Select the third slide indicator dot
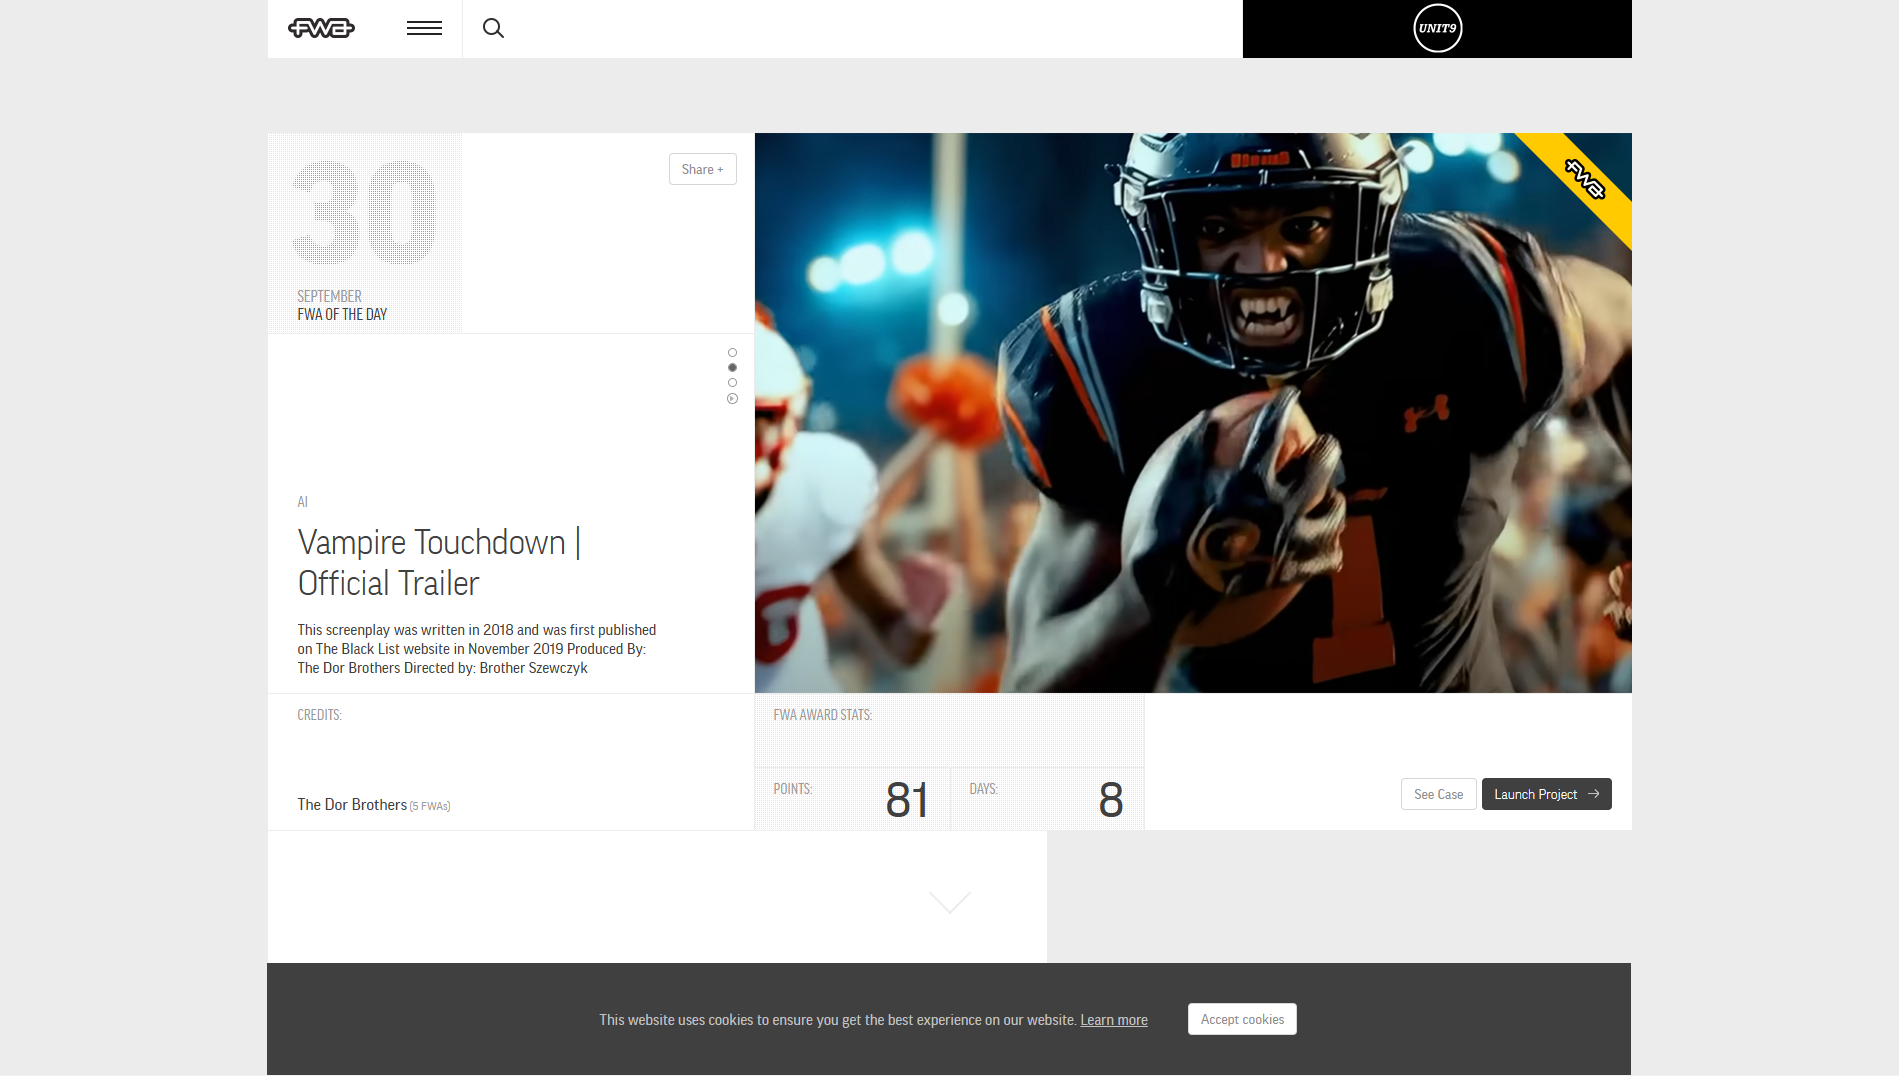This screenshot has width=1899, height=1076. point(732,383)
